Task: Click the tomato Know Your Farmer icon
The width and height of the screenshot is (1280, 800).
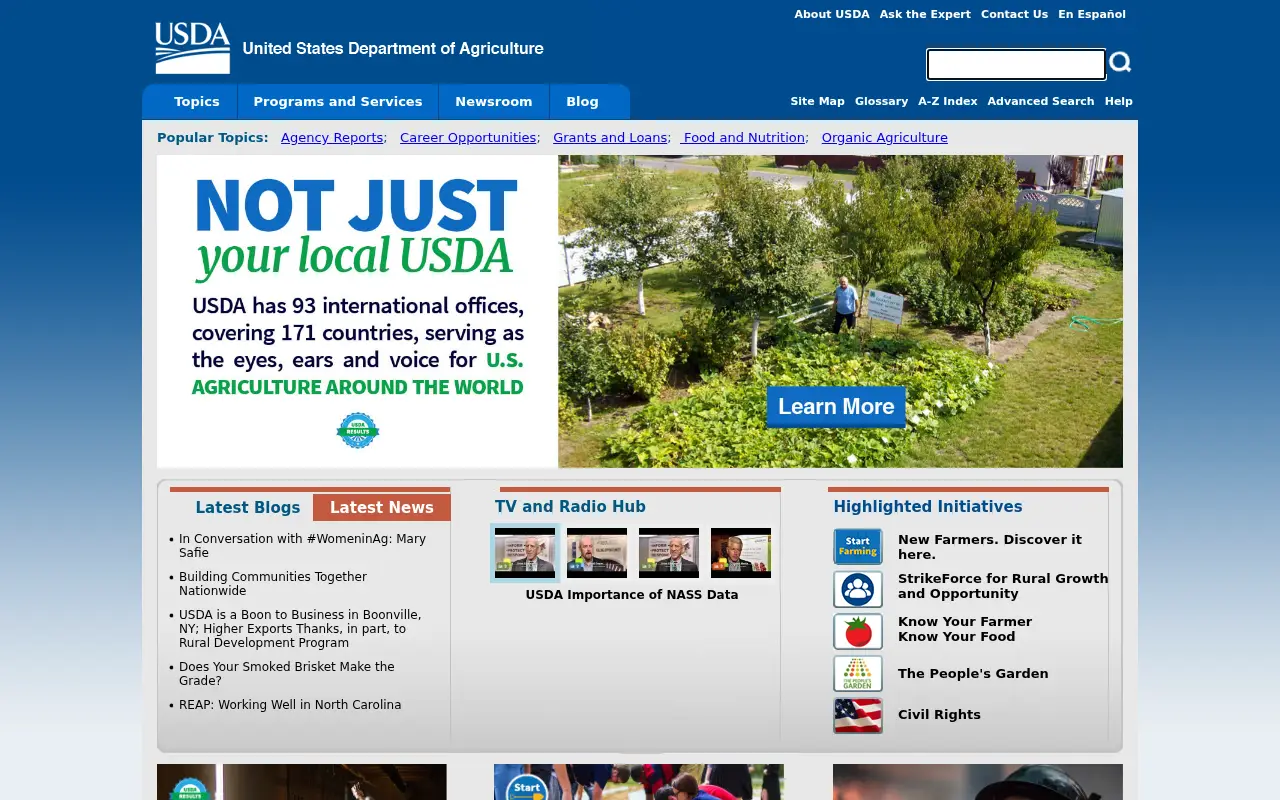Action: tap(858, 631)
